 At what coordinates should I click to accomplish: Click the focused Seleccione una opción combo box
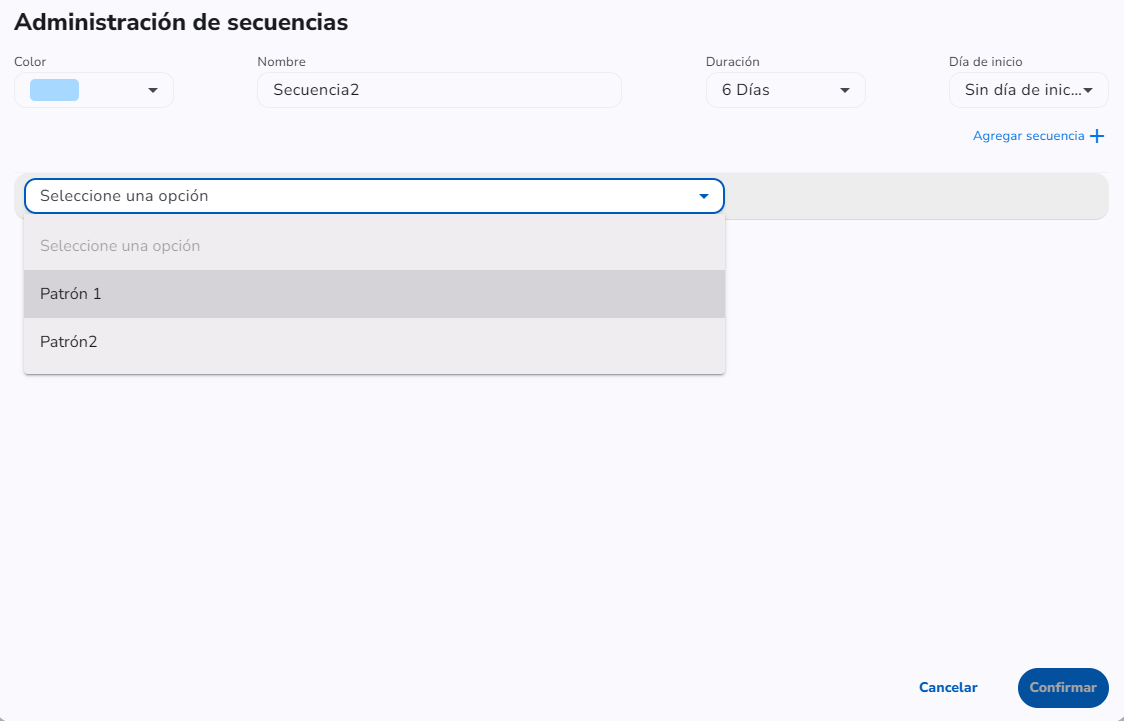point(374,196)
